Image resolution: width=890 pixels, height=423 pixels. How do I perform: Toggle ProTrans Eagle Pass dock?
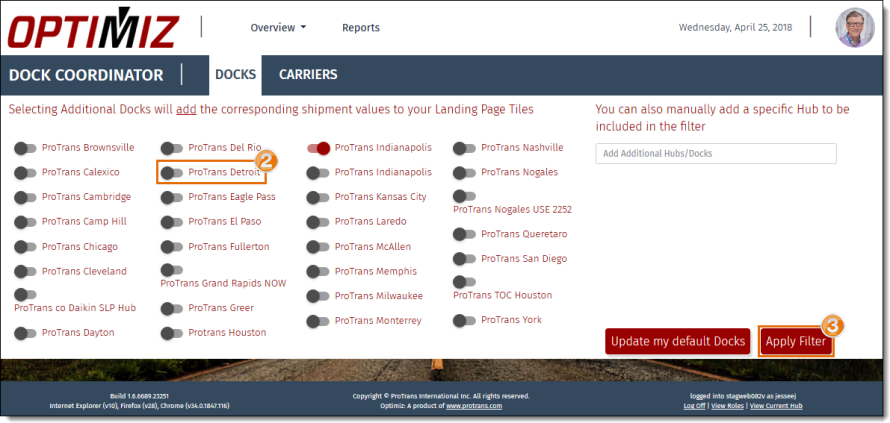click(x=171, y=198)
